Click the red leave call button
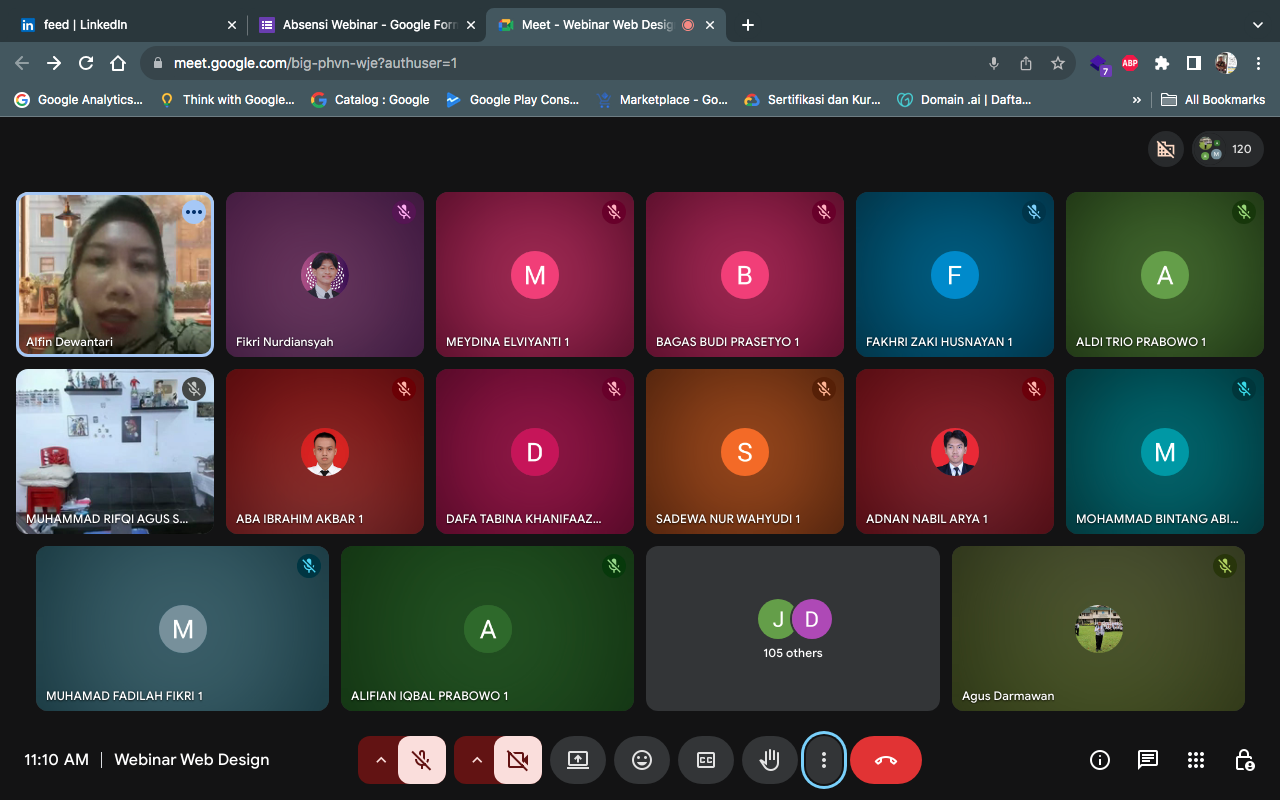Viewport: 1280px width, 800px height. click(x=886, y=760)
